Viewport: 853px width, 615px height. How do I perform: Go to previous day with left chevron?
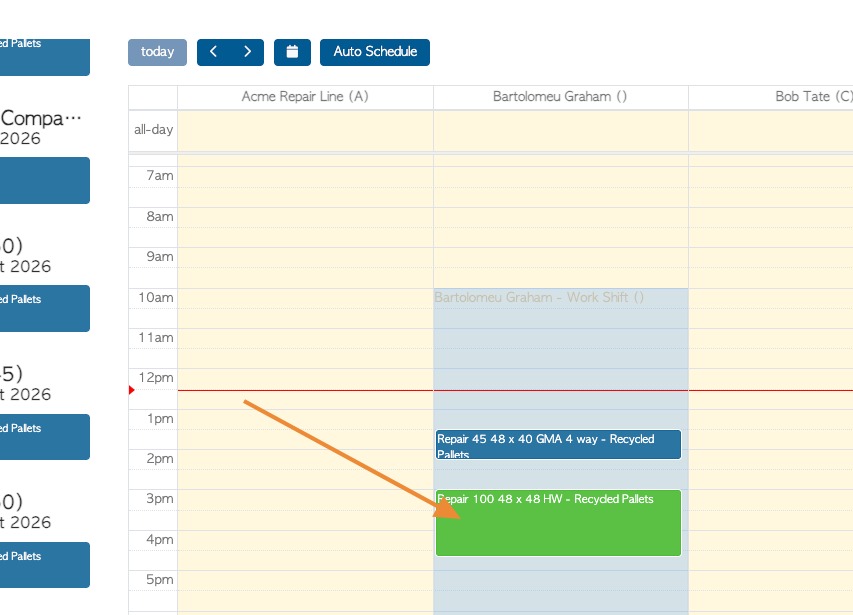coord(213,52)
